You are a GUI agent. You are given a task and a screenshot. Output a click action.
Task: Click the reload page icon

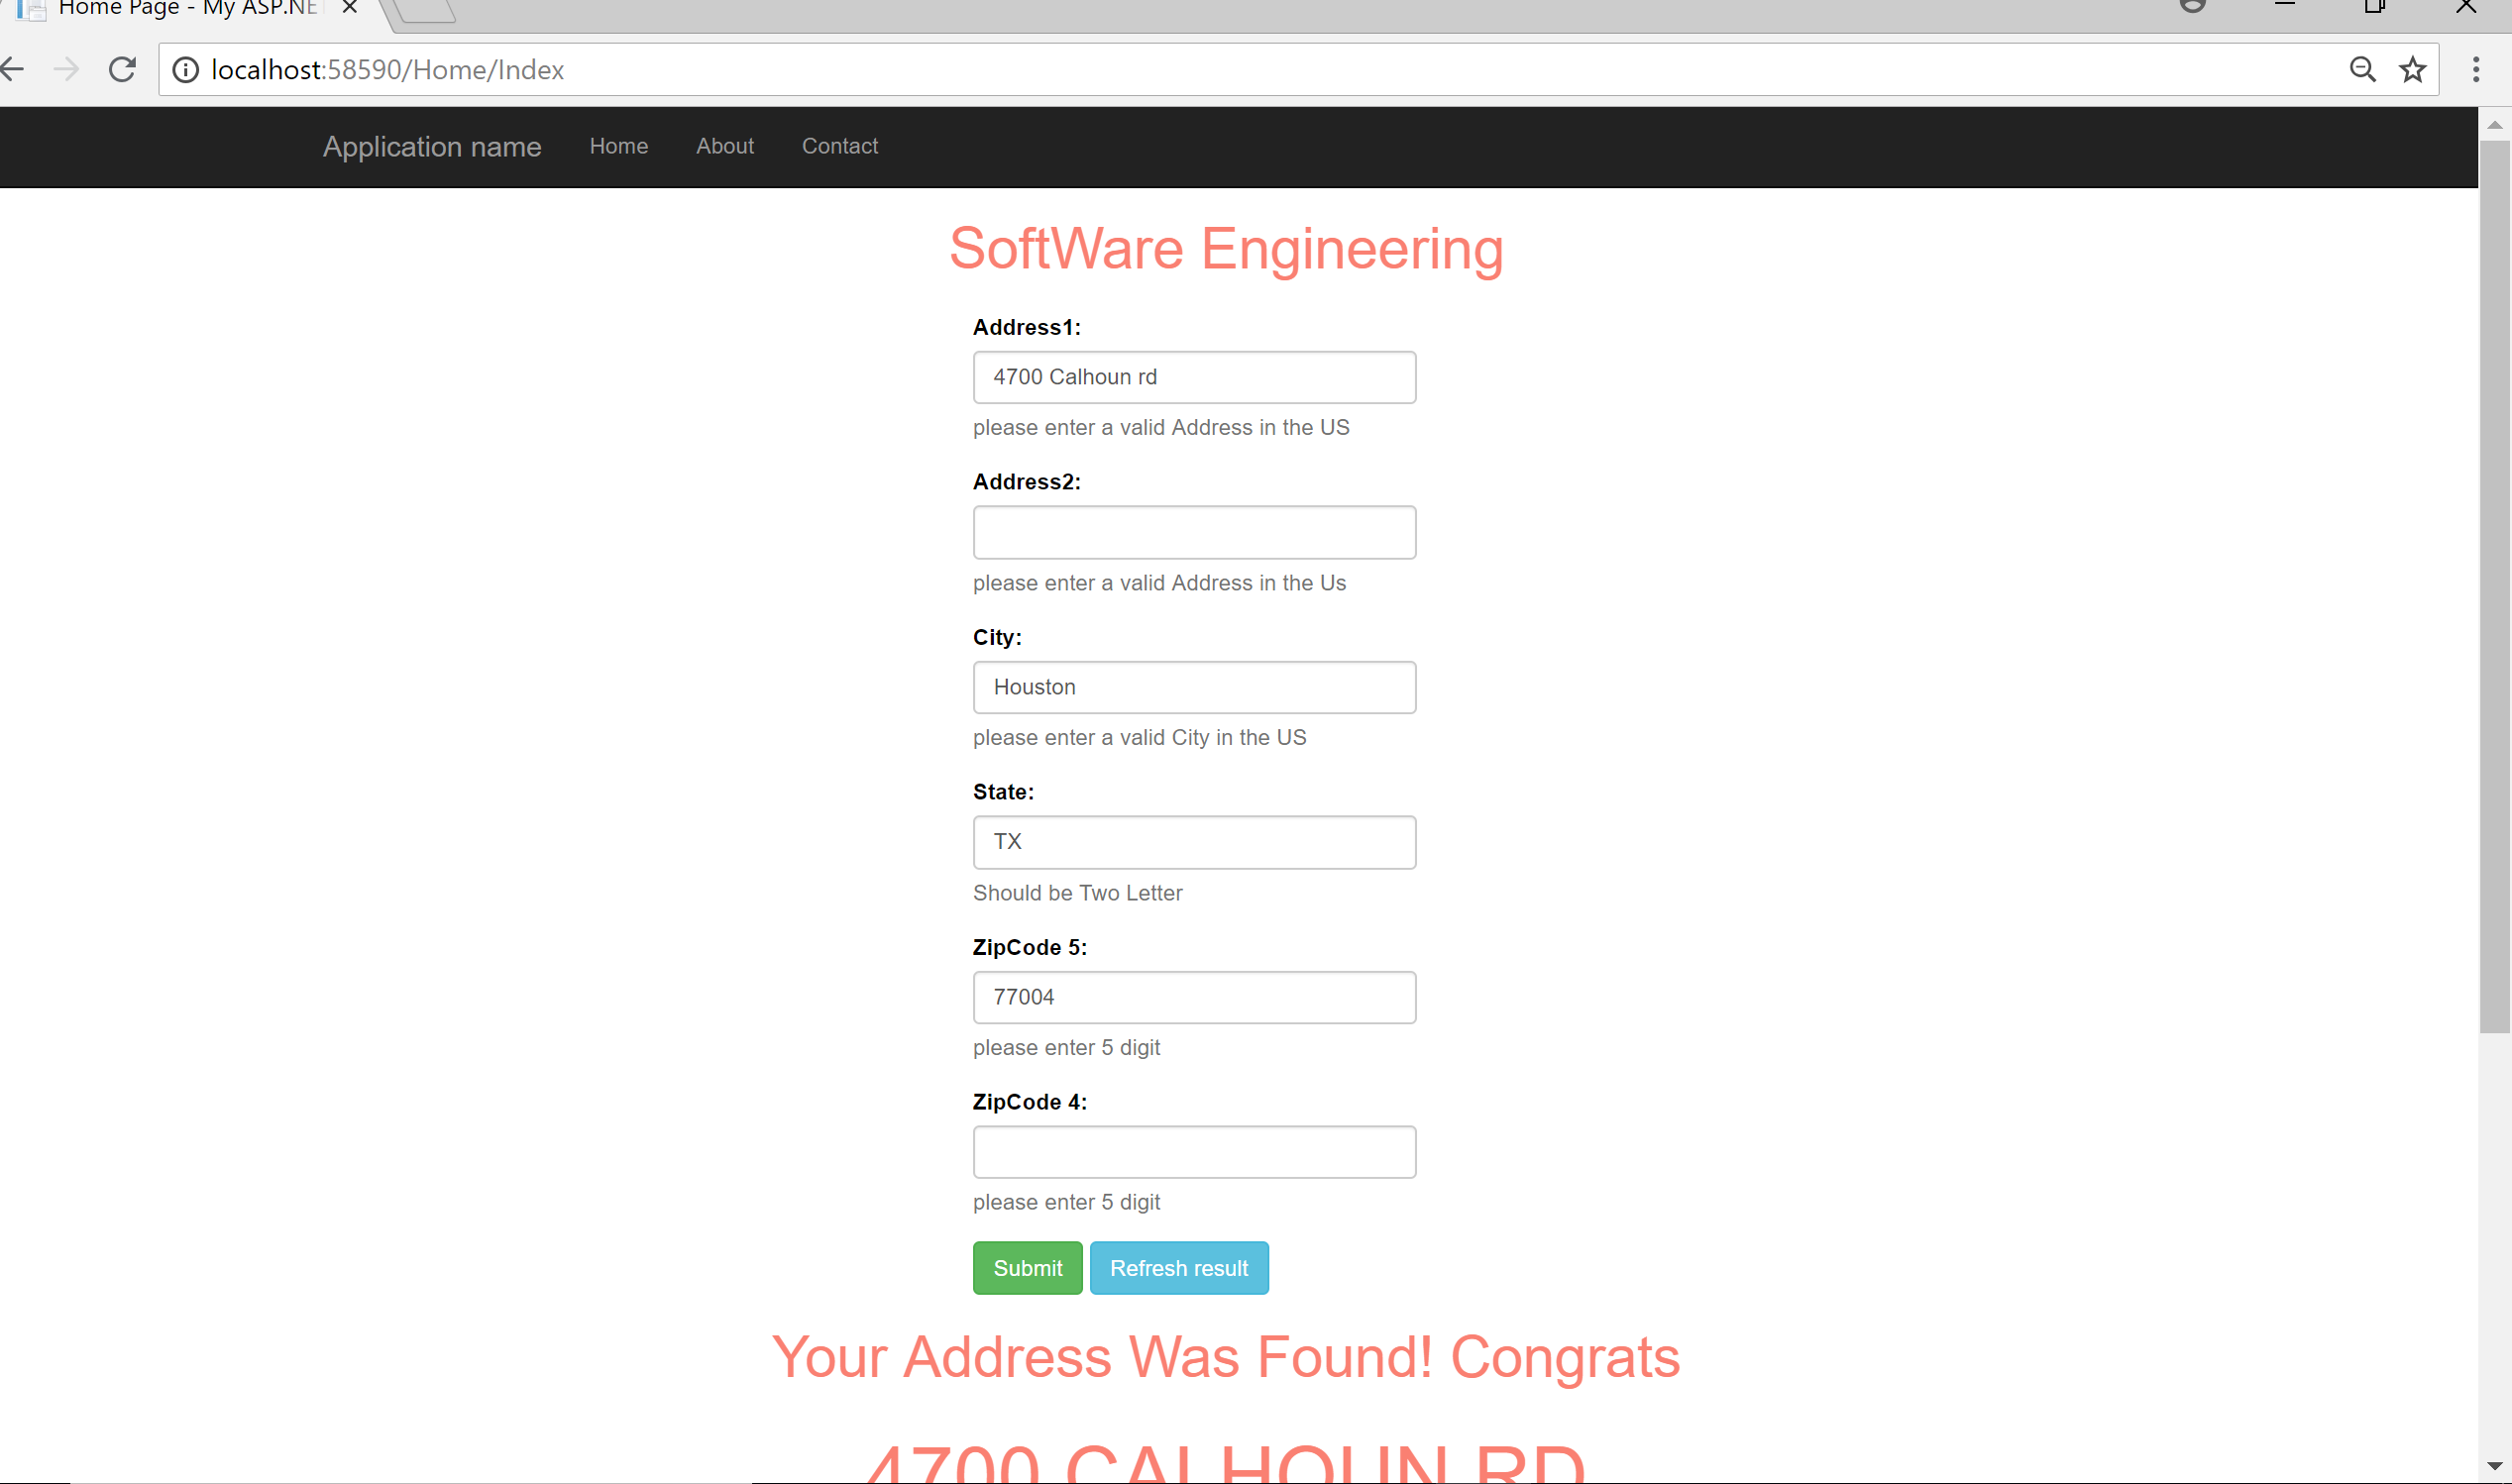pyautogui.click(x=122, y=69)
